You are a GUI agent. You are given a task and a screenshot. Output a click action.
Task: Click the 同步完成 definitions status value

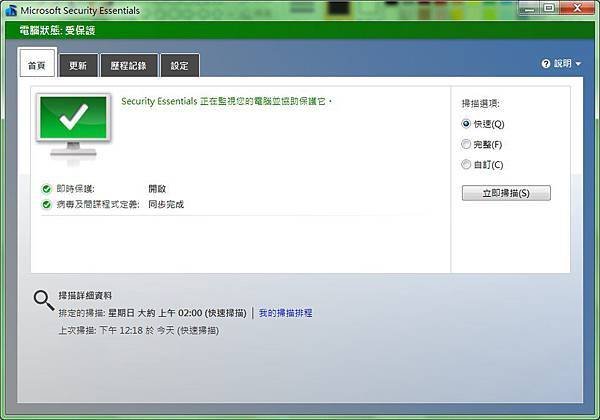166,205
